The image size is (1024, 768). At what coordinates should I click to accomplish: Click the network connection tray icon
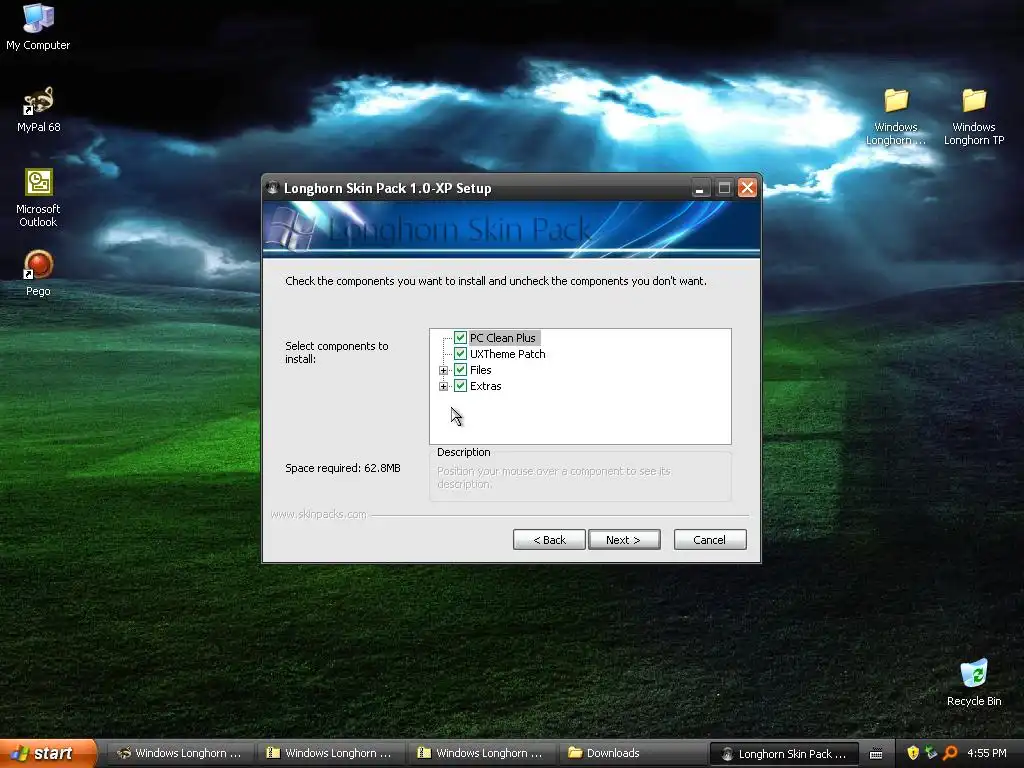(x=931, y=753)
